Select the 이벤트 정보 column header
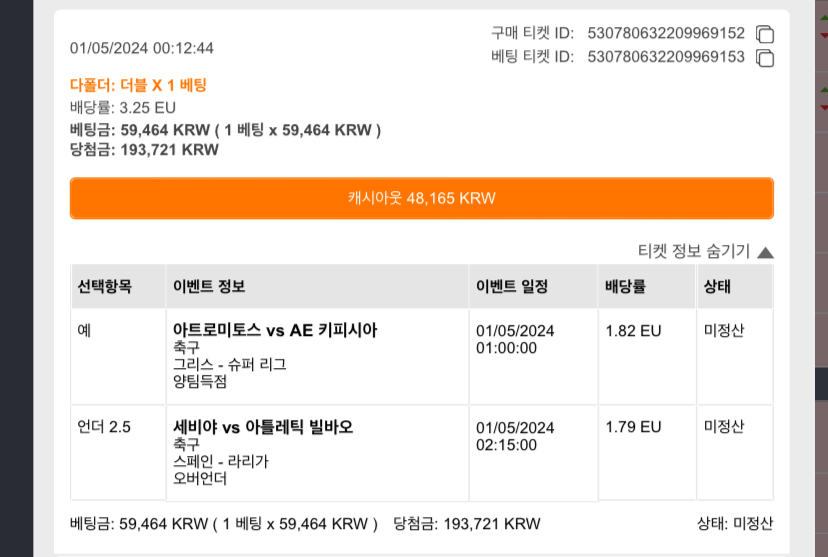The image size is (828, 557). tap(209, 286)
